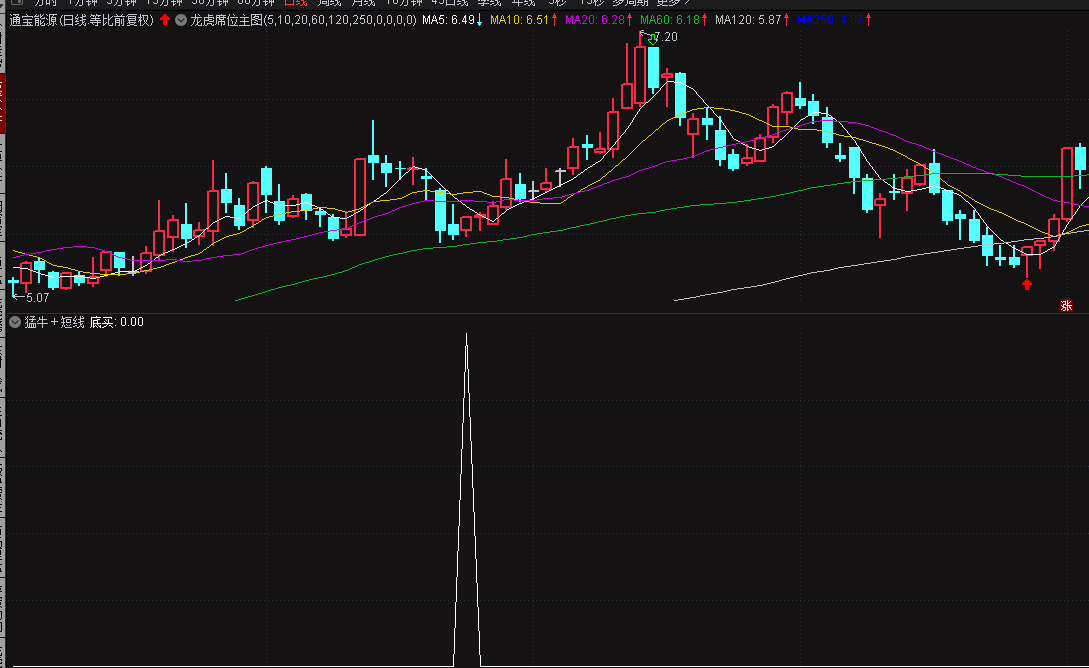Click the 猛牛+短线 indicator name
Viewport: 1089px width, 668px height.
point(54,322)
